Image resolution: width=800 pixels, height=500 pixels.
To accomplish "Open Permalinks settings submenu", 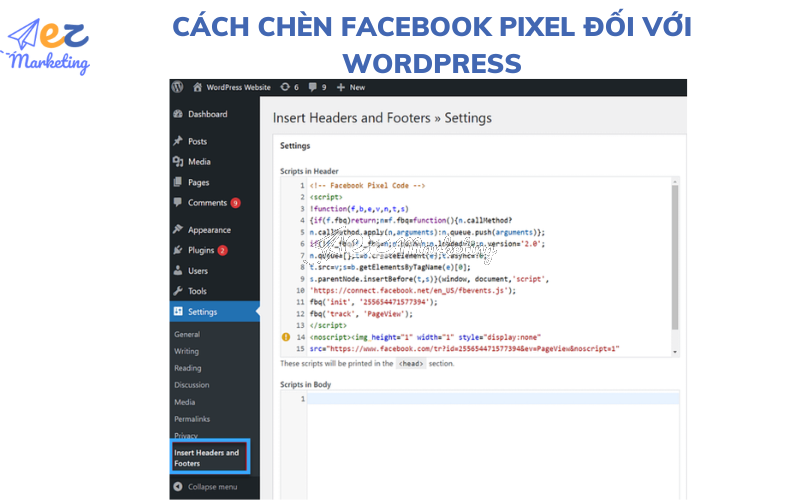I will 192,419.
